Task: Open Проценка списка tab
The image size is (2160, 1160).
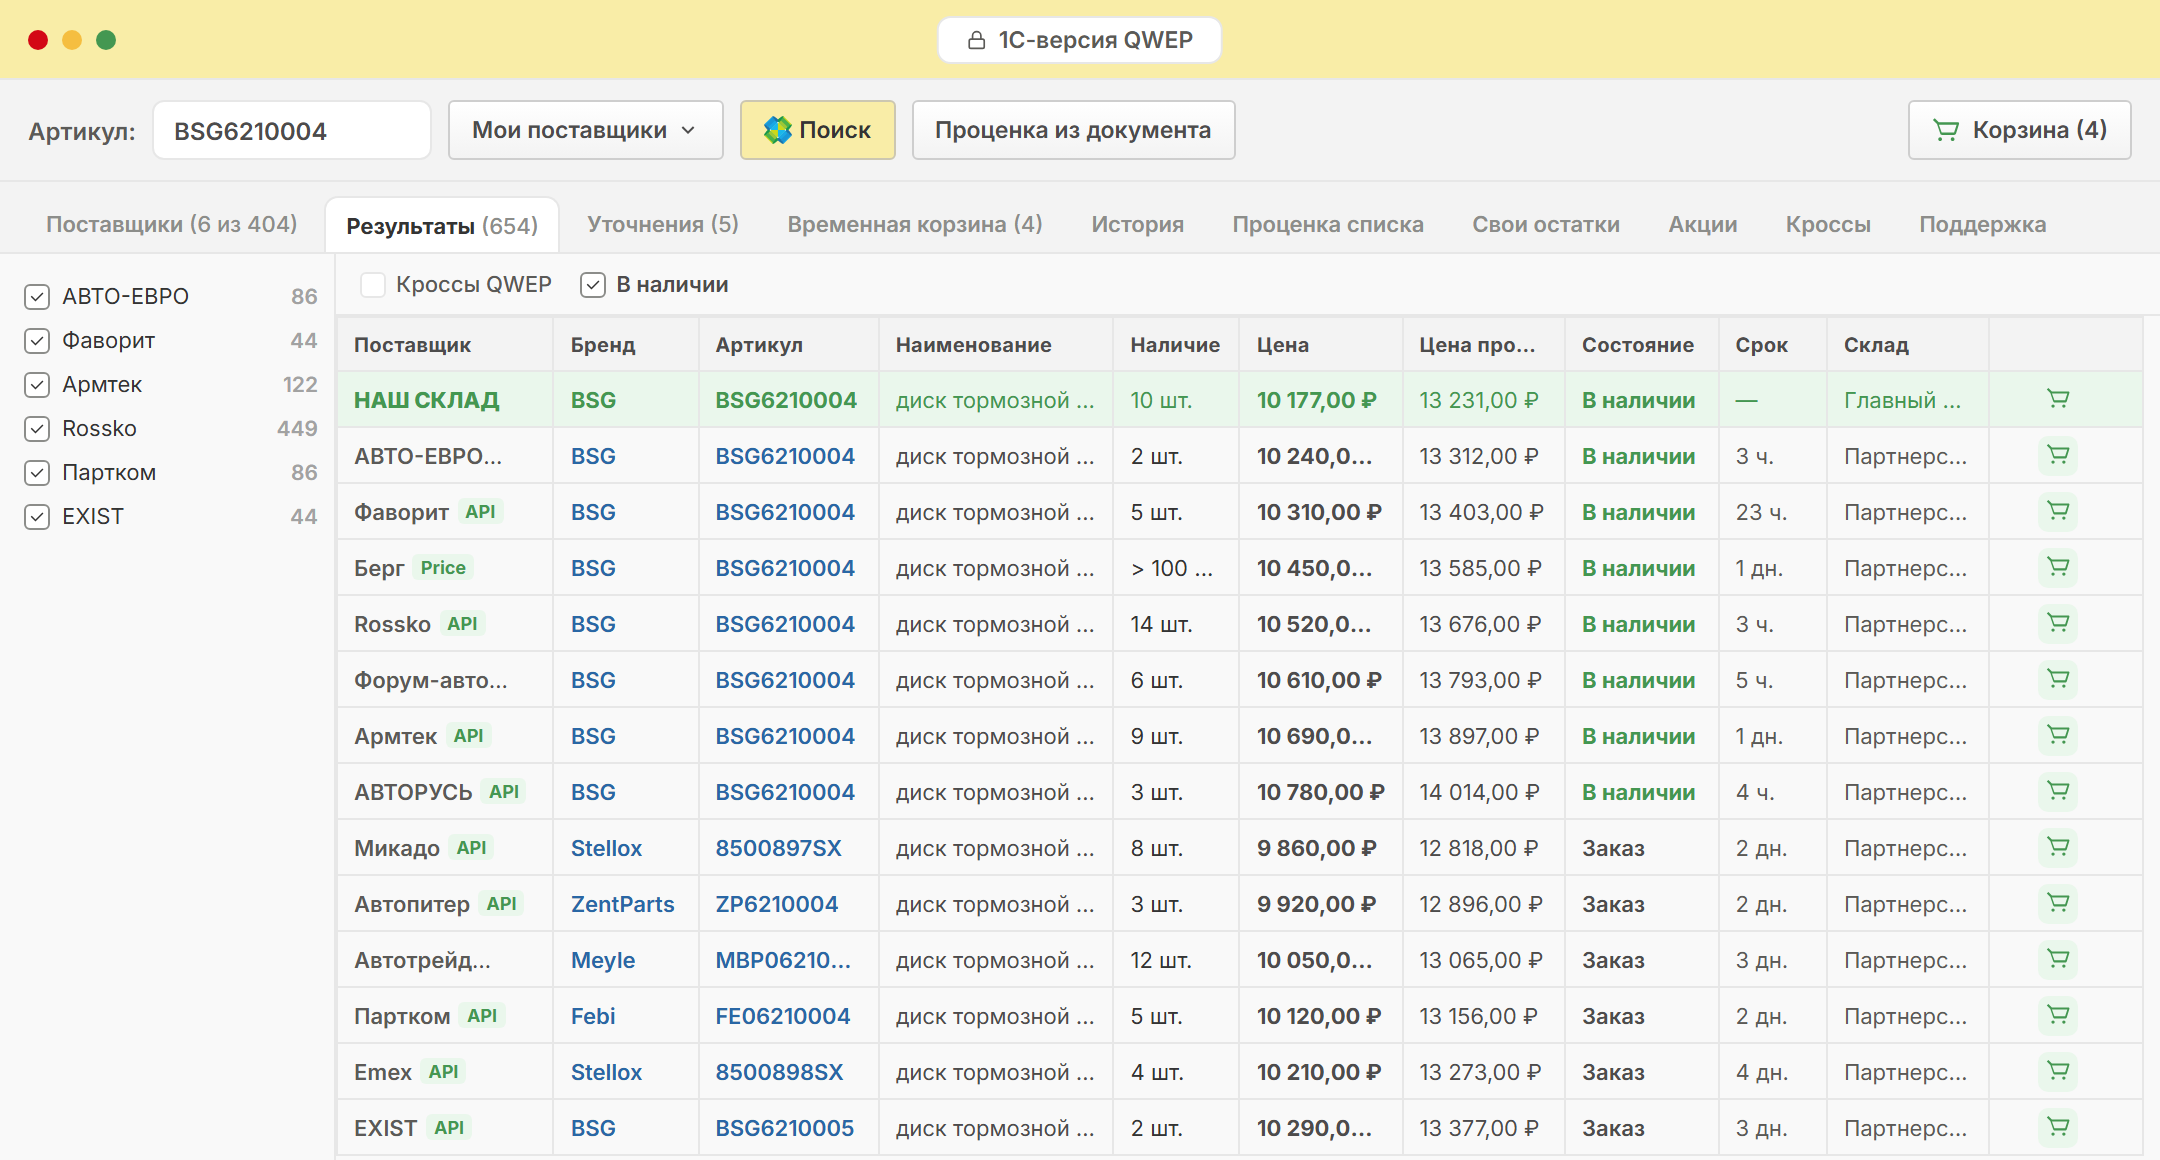Action: [x=1328, y=224]
